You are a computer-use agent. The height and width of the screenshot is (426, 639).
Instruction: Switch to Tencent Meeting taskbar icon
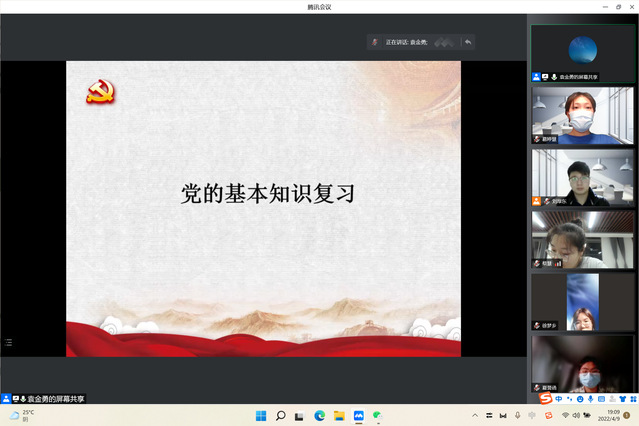[x=359, y=416]
